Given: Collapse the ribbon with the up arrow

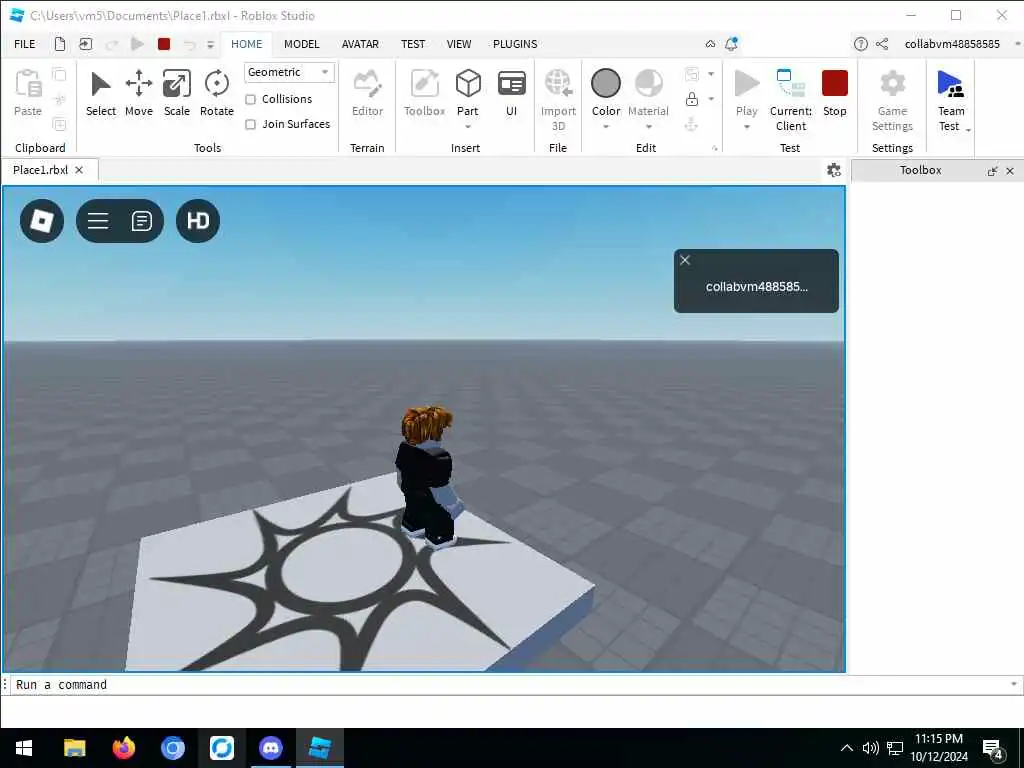Looking at the screenshot, I should click(710, 44).
